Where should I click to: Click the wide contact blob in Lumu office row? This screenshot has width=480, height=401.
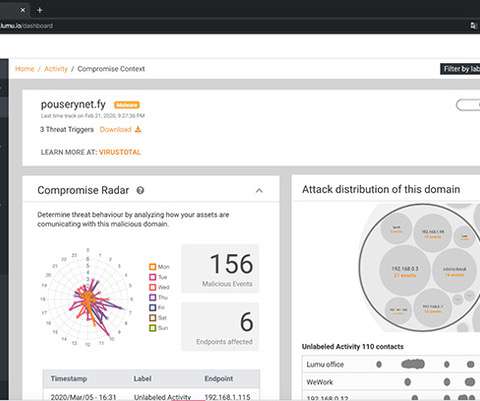click(413, 364)
